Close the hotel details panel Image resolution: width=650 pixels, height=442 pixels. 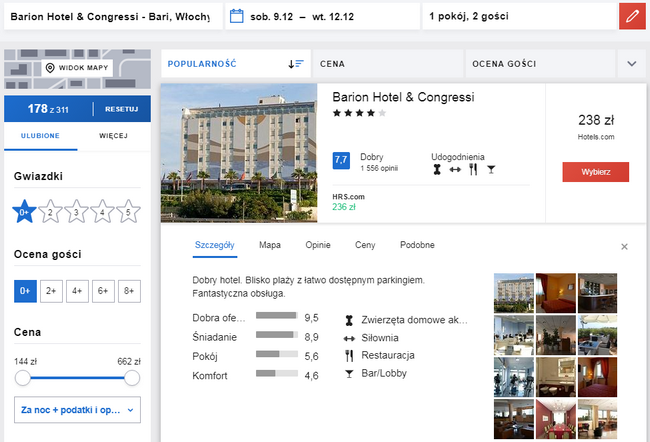[x=624, y=247]
